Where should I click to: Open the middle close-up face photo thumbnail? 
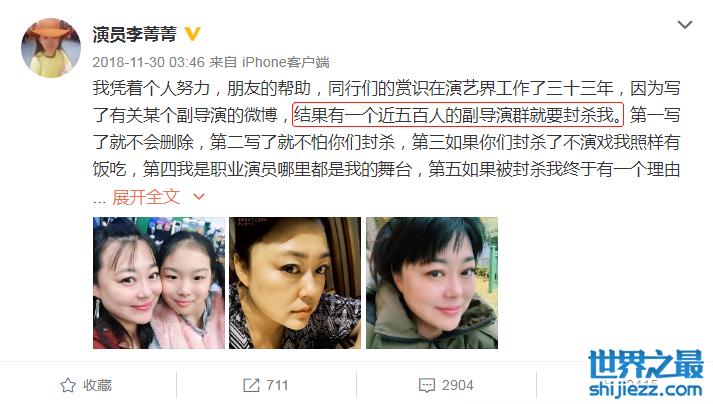coord(295,283)
